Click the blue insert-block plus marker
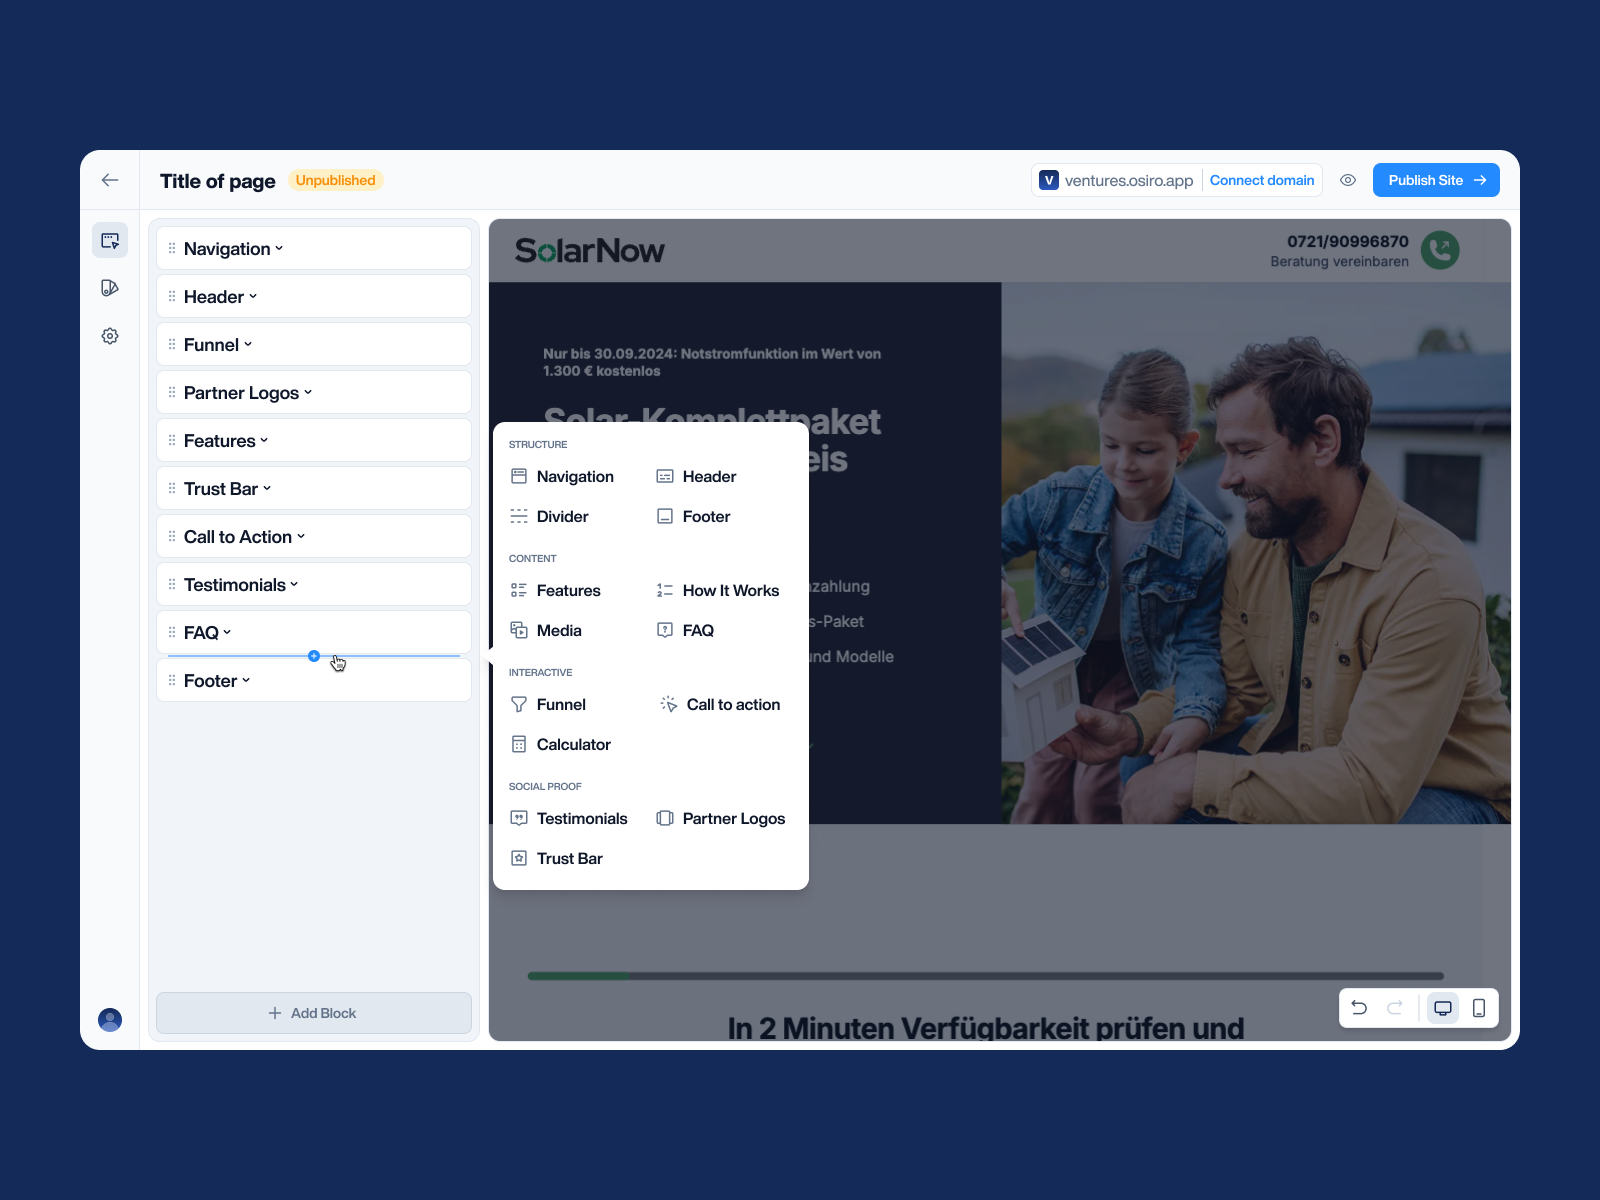This screenshot has height=1200, width=1600. coord(314,656)
